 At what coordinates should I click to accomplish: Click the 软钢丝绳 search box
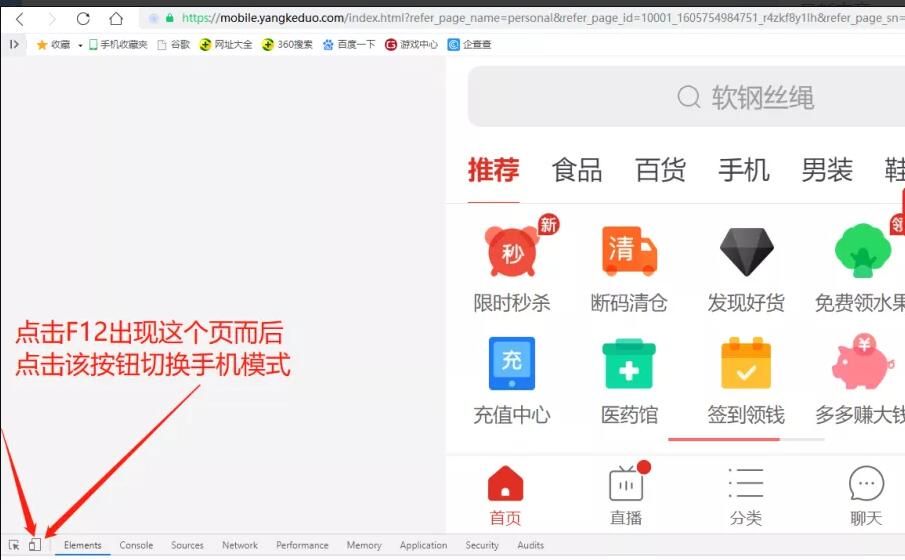700,97
